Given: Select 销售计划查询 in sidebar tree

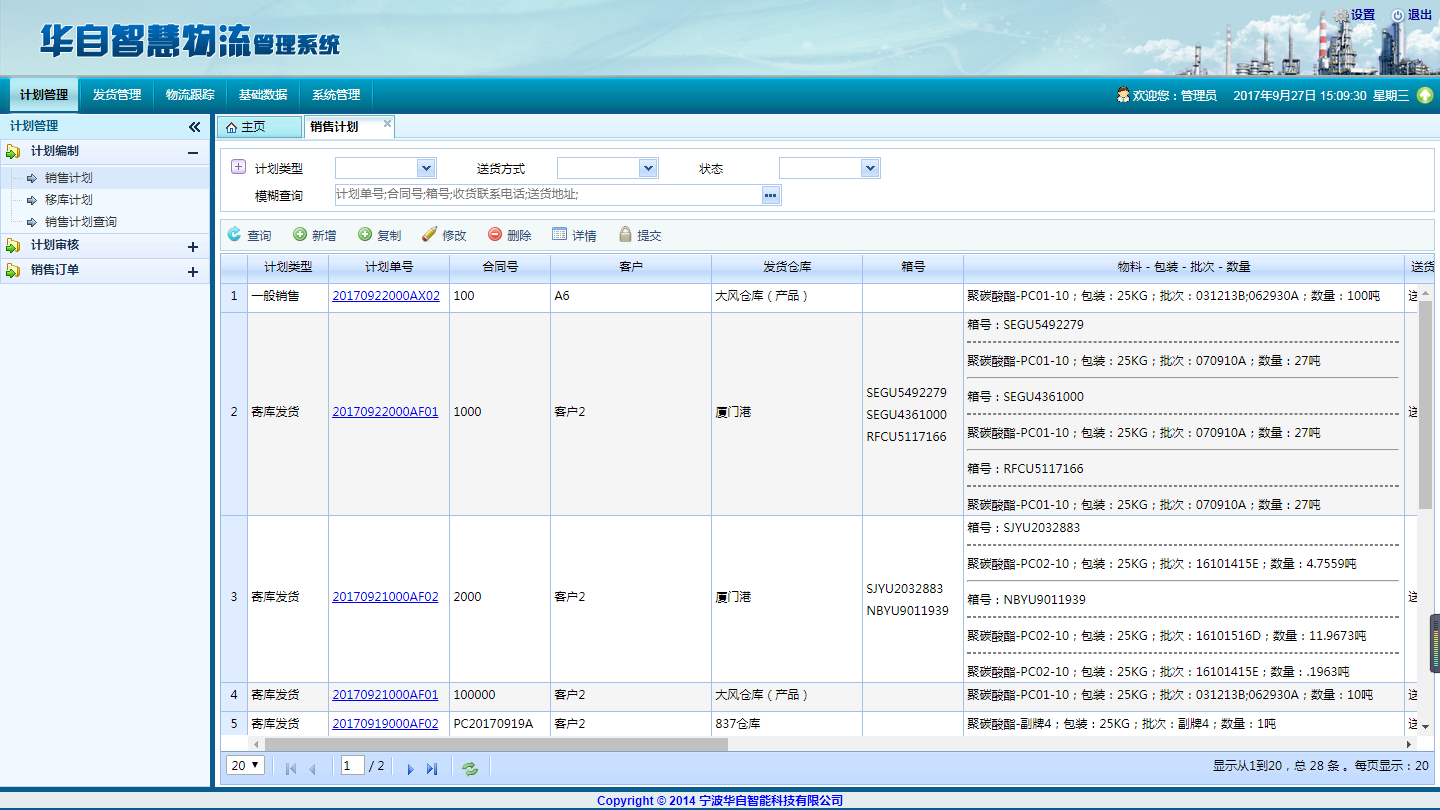Looking at the screenshot, I should [x=81, y=222].
